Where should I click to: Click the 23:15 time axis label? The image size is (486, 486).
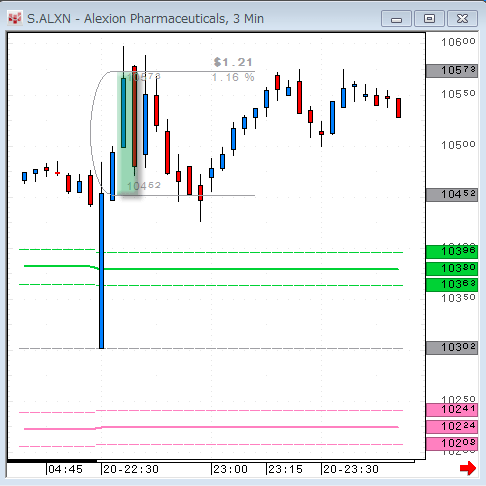(285, 469)
